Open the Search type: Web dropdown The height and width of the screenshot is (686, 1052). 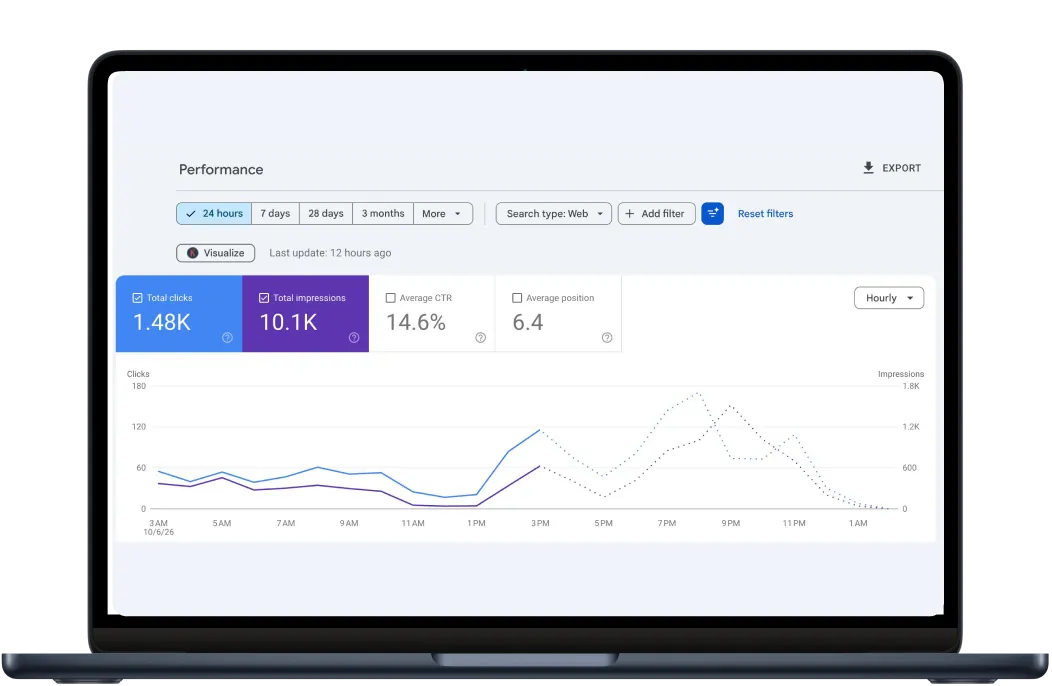554,213
